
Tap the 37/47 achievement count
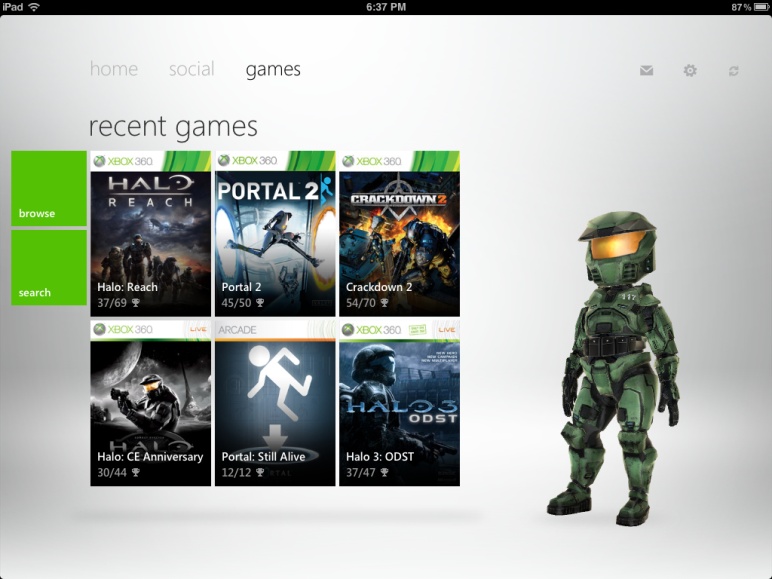tap(360, 473)
